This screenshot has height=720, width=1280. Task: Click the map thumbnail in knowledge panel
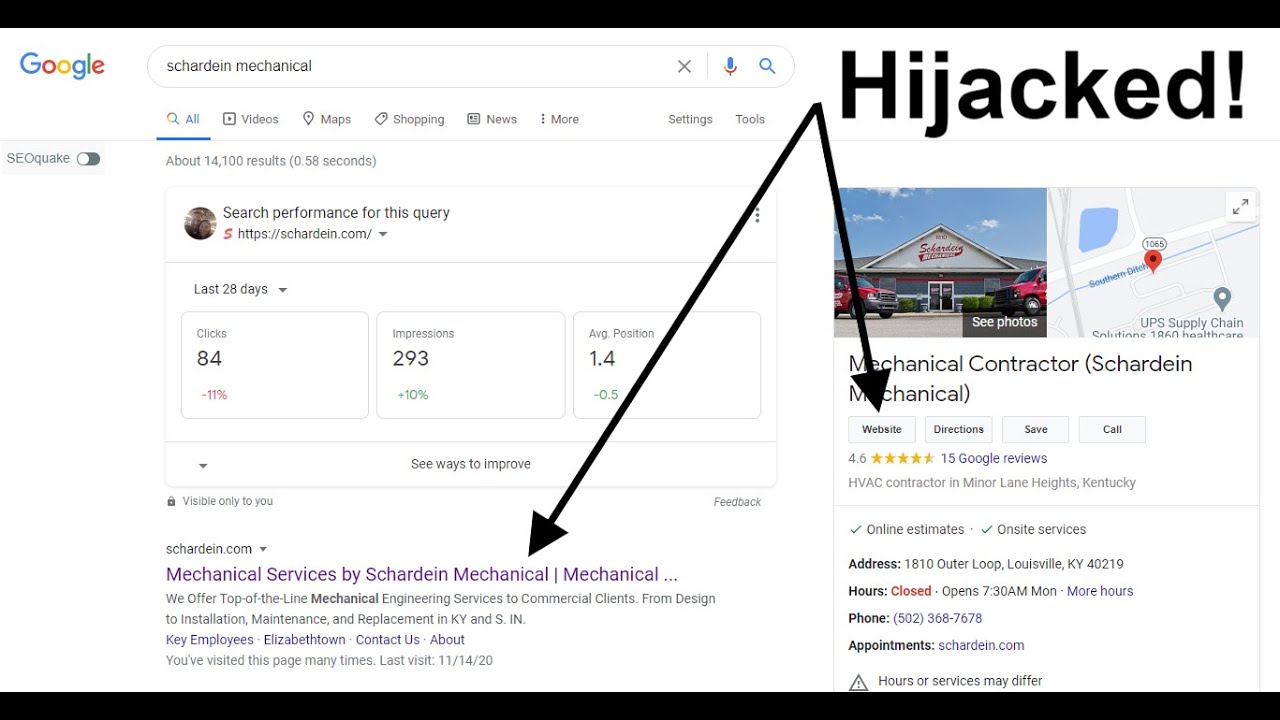pos(1153,263)
